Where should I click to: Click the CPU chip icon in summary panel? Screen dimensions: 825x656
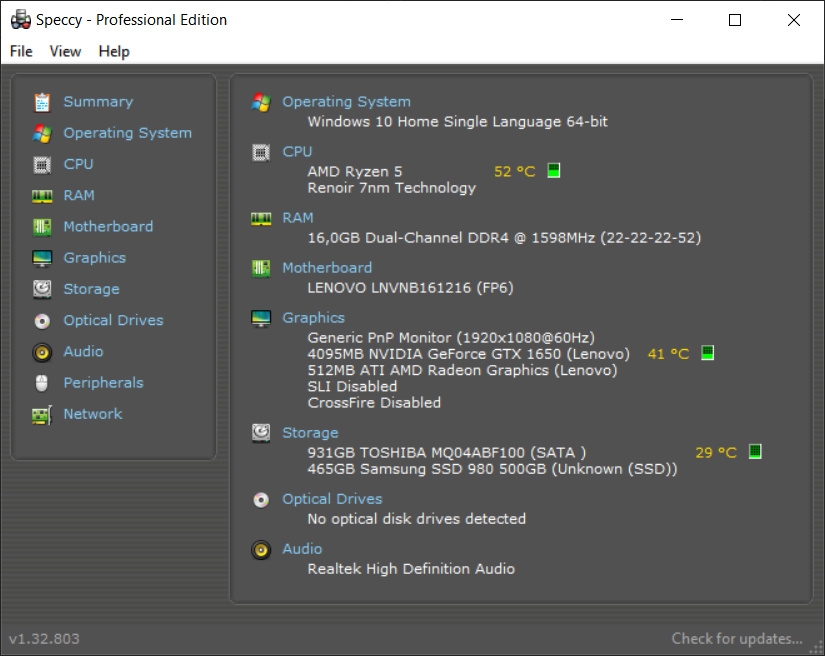coord(261,153)
